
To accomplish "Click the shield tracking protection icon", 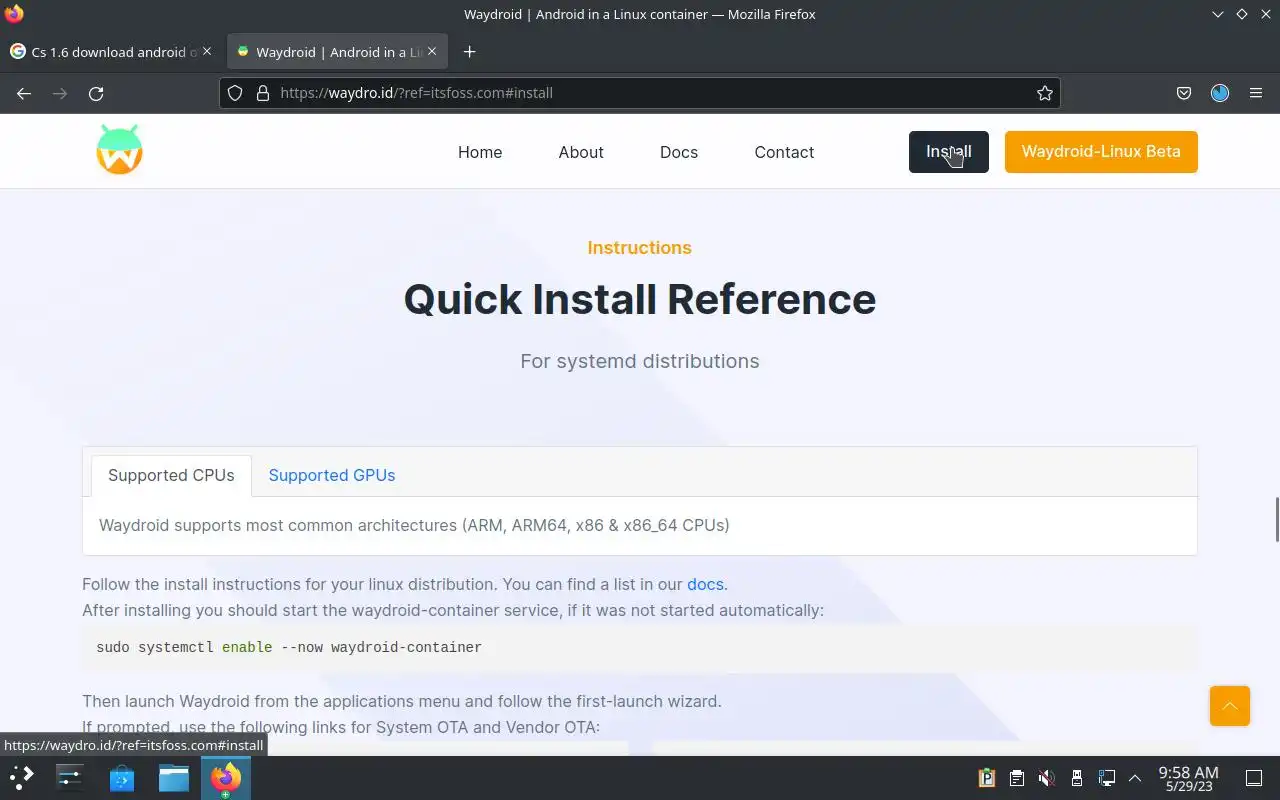I will 235,93.
